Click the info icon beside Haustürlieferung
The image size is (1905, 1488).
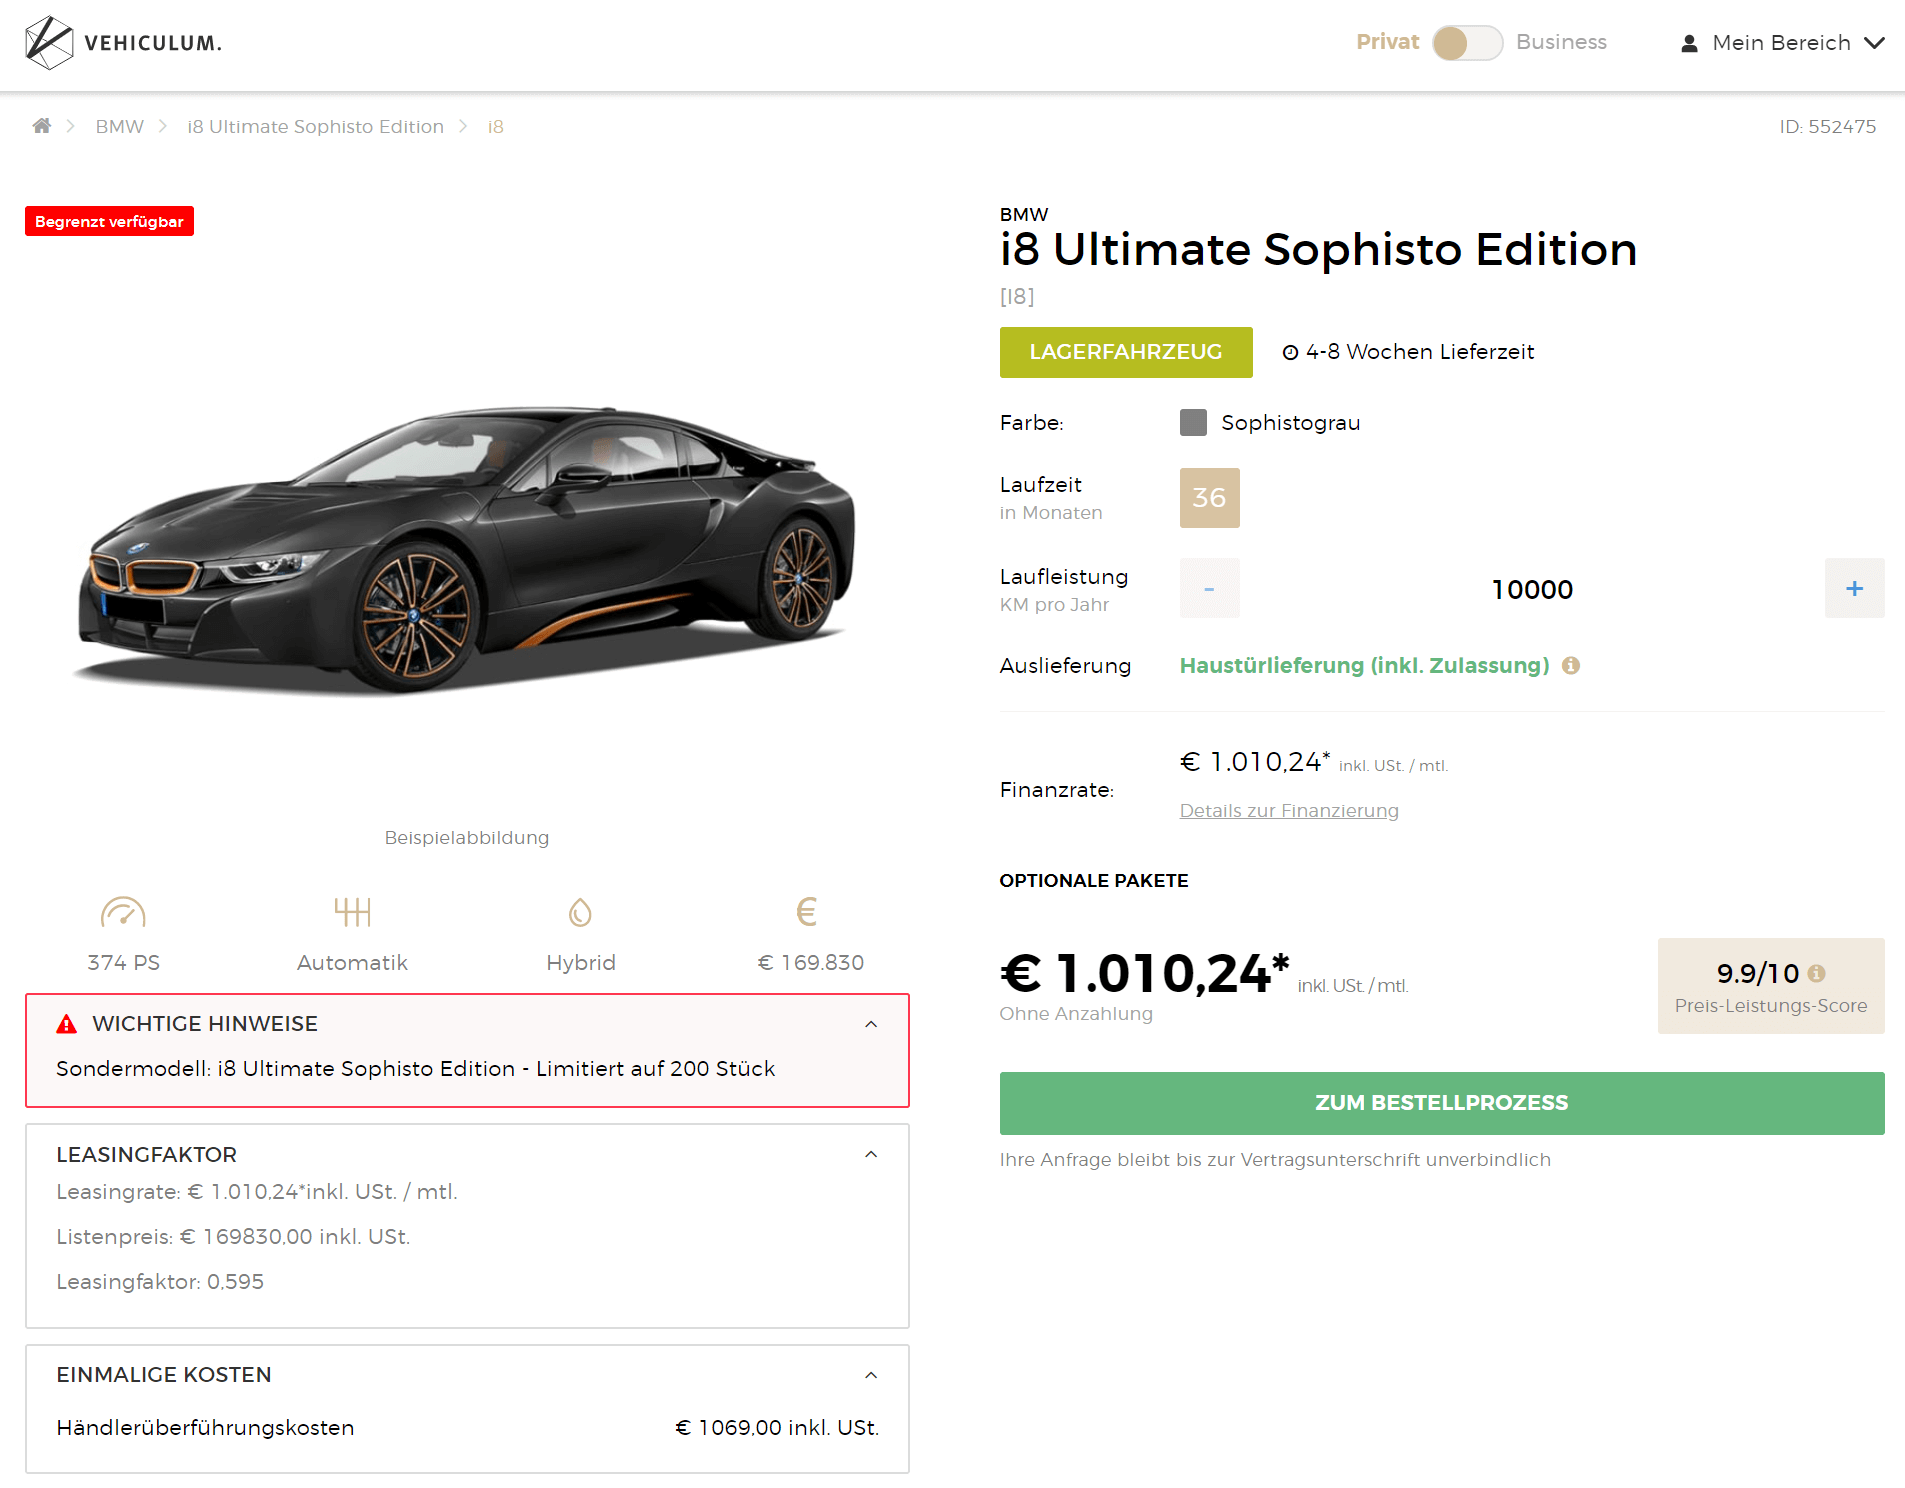1571,666
